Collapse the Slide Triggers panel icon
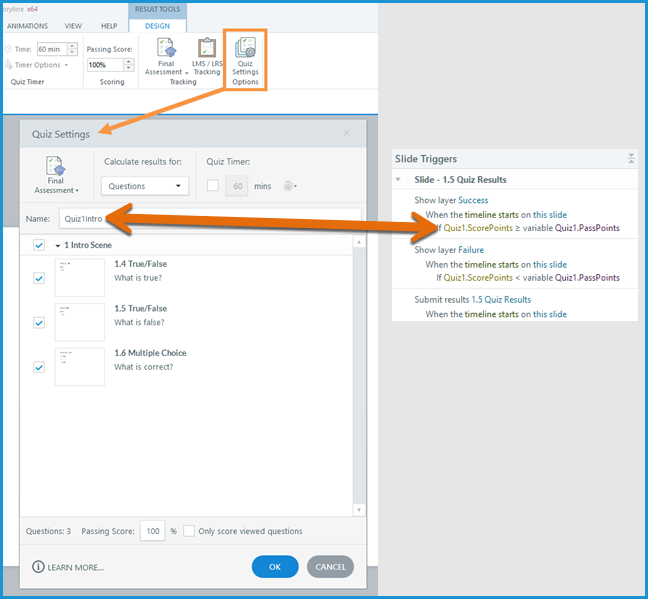 [x=631, y=159]
